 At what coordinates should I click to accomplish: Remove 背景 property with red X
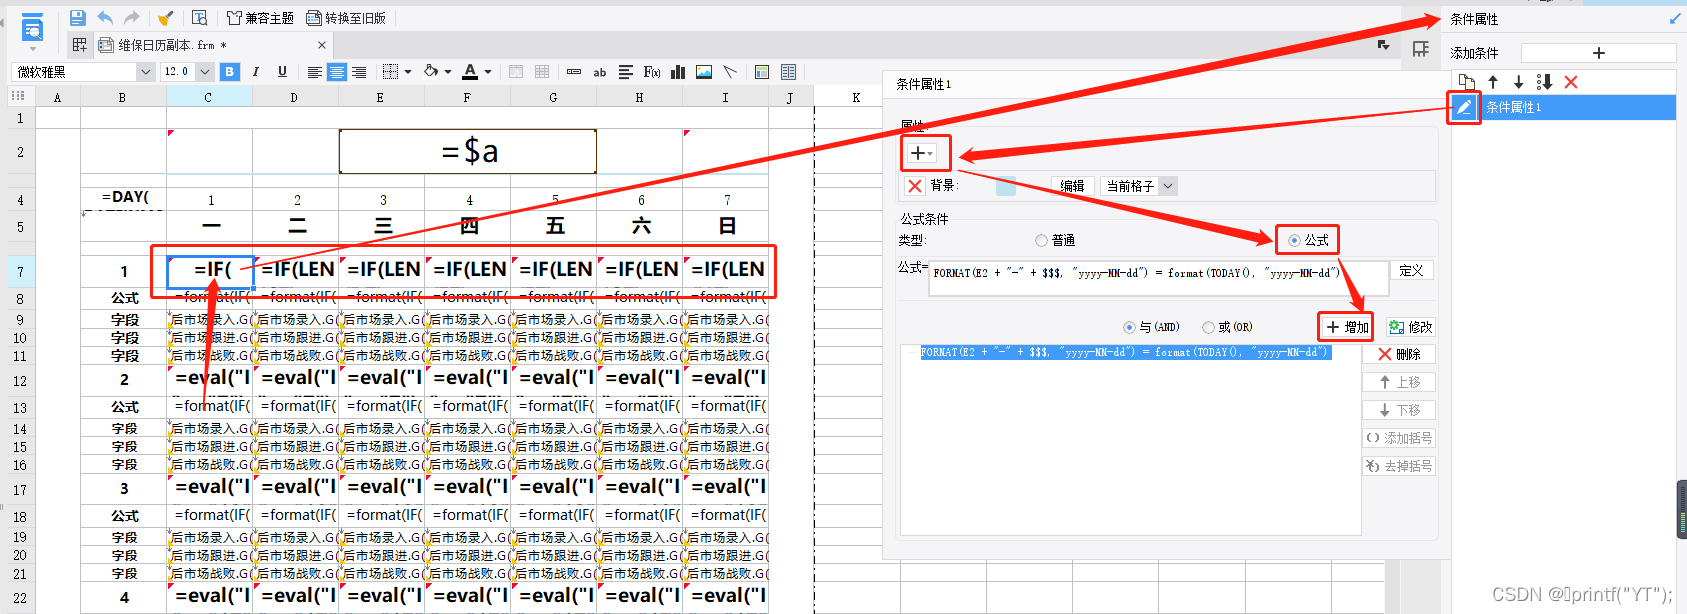coord(914,186)
